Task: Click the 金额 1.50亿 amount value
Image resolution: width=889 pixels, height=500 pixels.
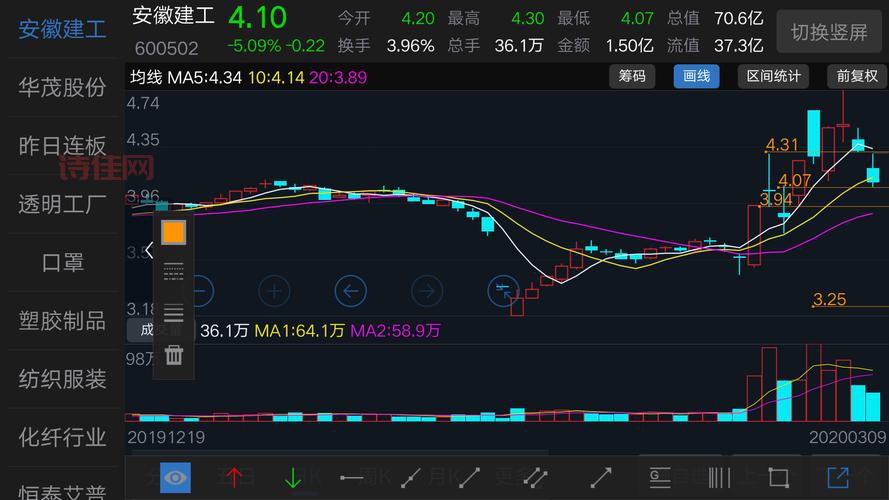Action: 629,45
